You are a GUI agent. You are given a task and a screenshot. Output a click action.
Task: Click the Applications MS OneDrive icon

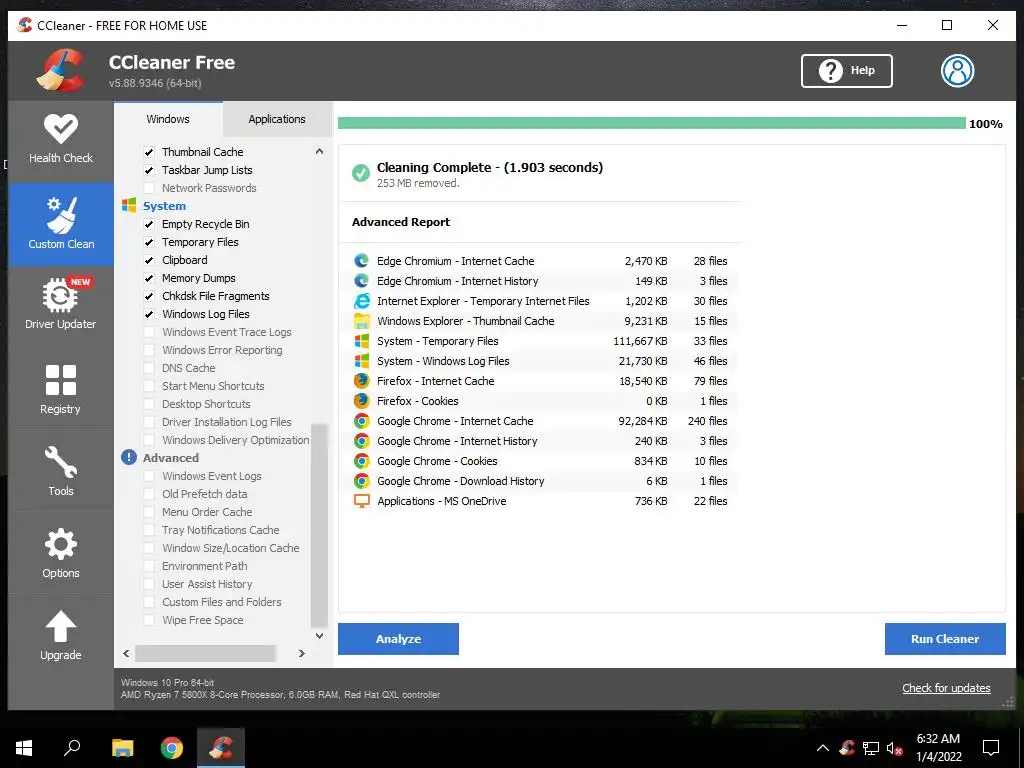point(361,501)
